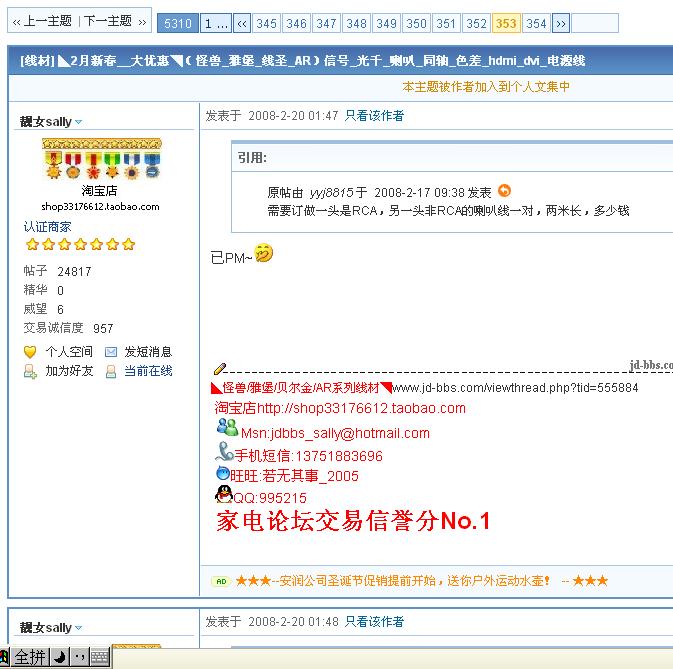
Task: Open the red 淘宝店 shop link in the signature
Action: [340, 408]
